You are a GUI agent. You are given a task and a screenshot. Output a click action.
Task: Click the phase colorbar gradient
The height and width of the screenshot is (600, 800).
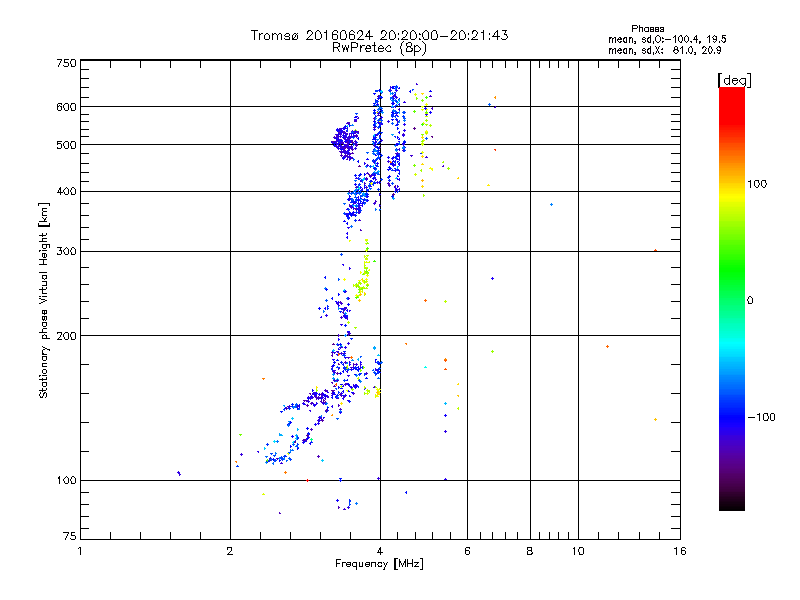(x=732, y=298)
